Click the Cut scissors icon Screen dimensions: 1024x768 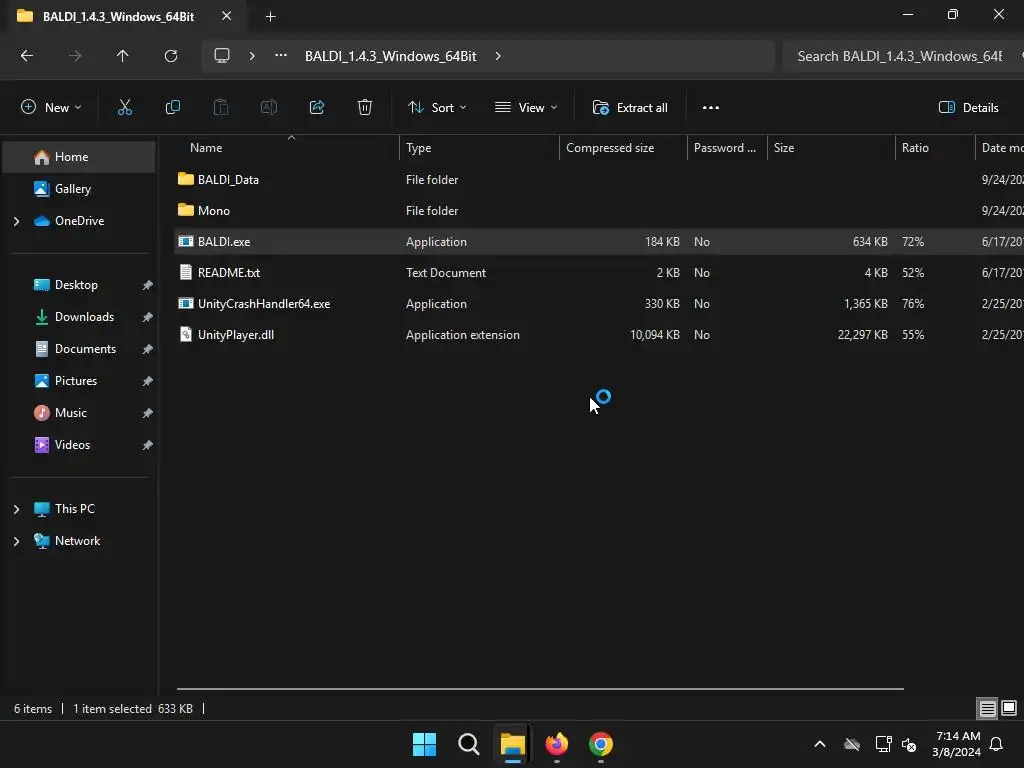click(124, 108)
